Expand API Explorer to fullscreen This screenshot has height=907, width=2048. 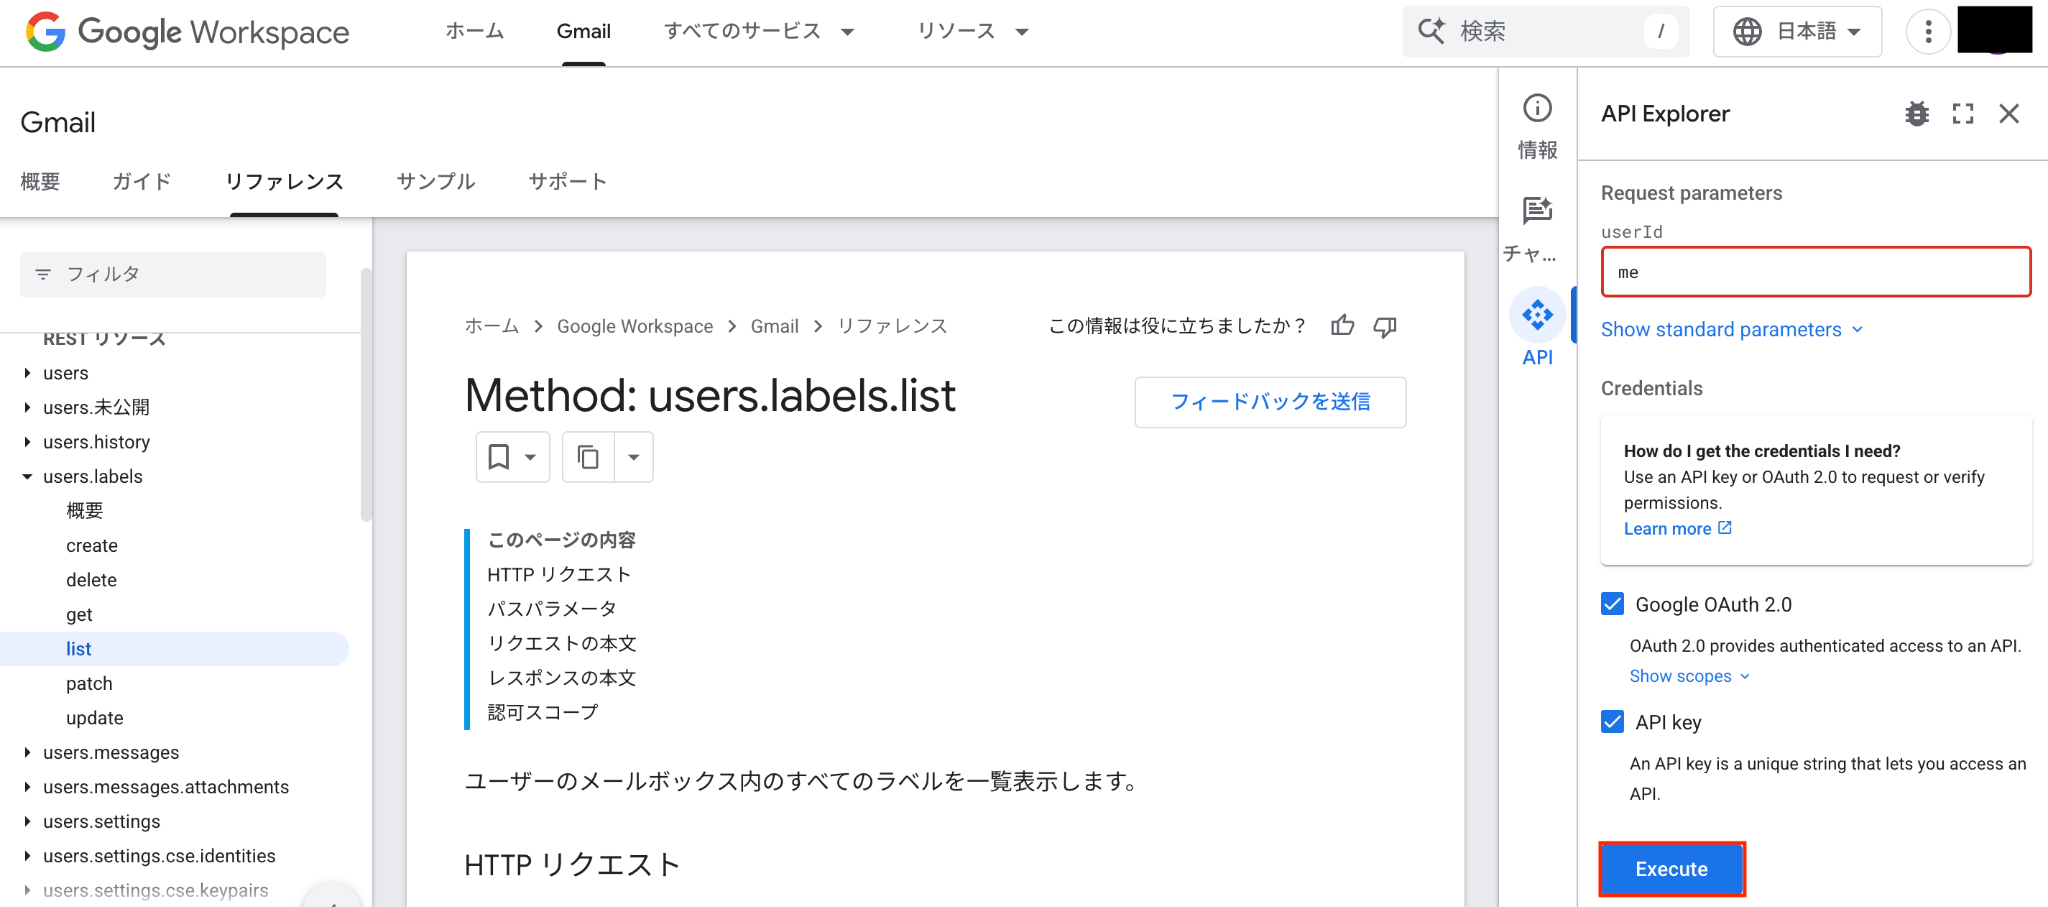(1963, 114)
